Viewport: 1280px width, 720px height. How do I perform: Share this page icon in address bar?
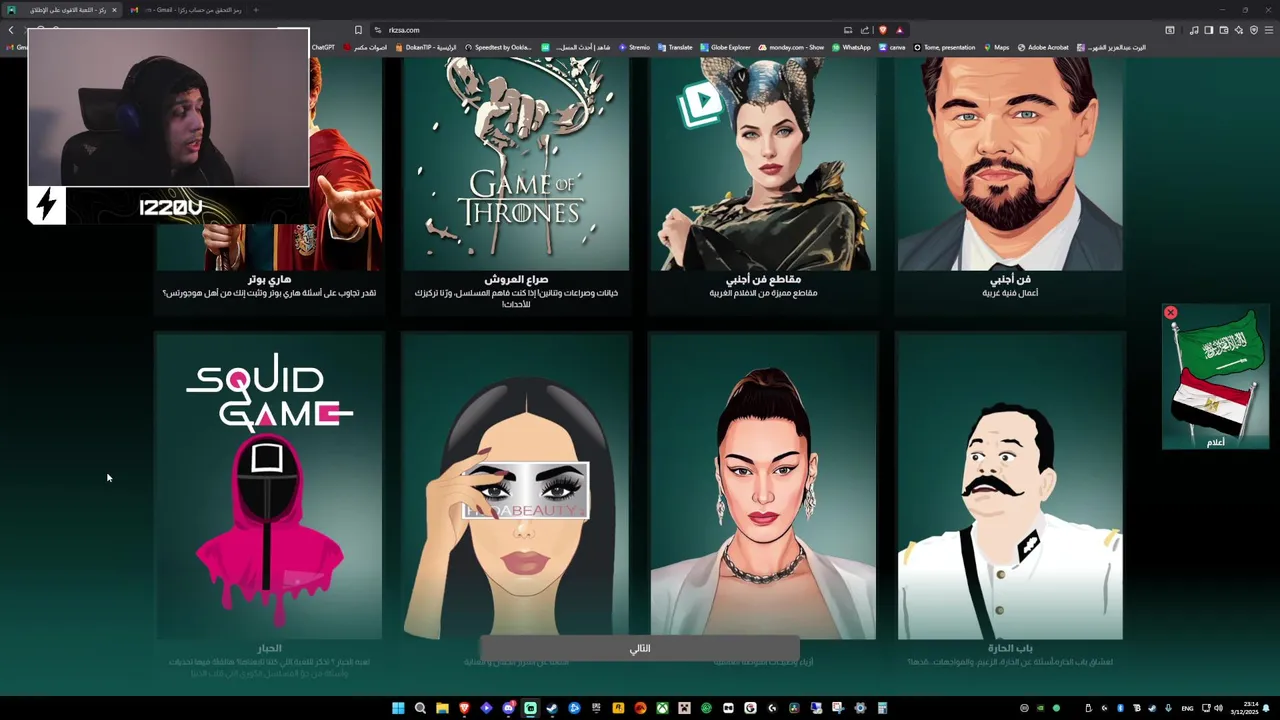tap(866, 30)
